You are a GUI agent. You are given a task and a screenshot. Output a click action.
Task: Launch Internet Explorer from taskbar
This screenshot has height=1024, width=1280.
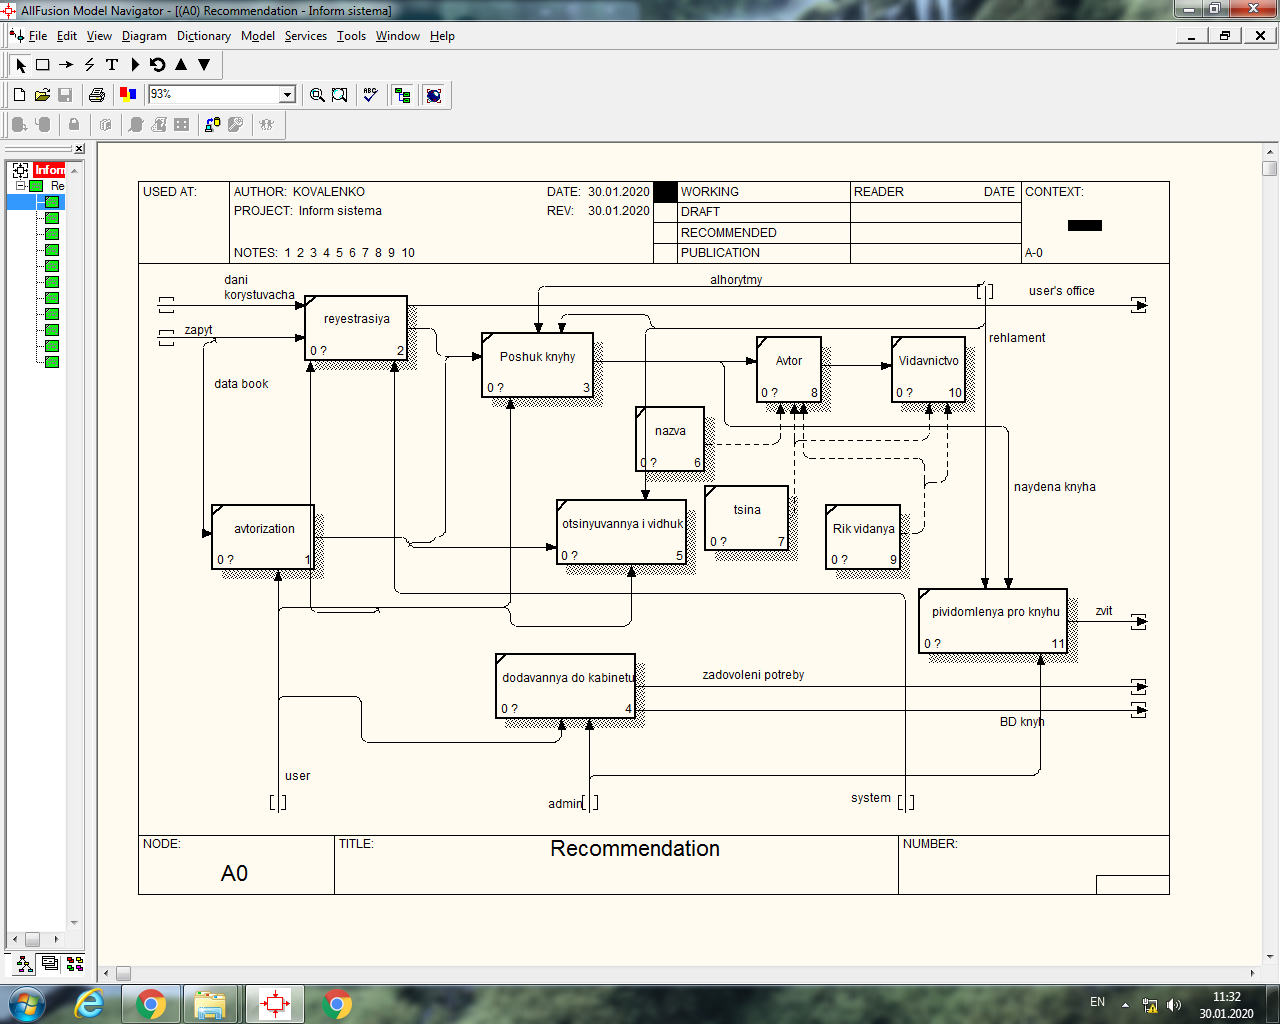pos(90,1004)
